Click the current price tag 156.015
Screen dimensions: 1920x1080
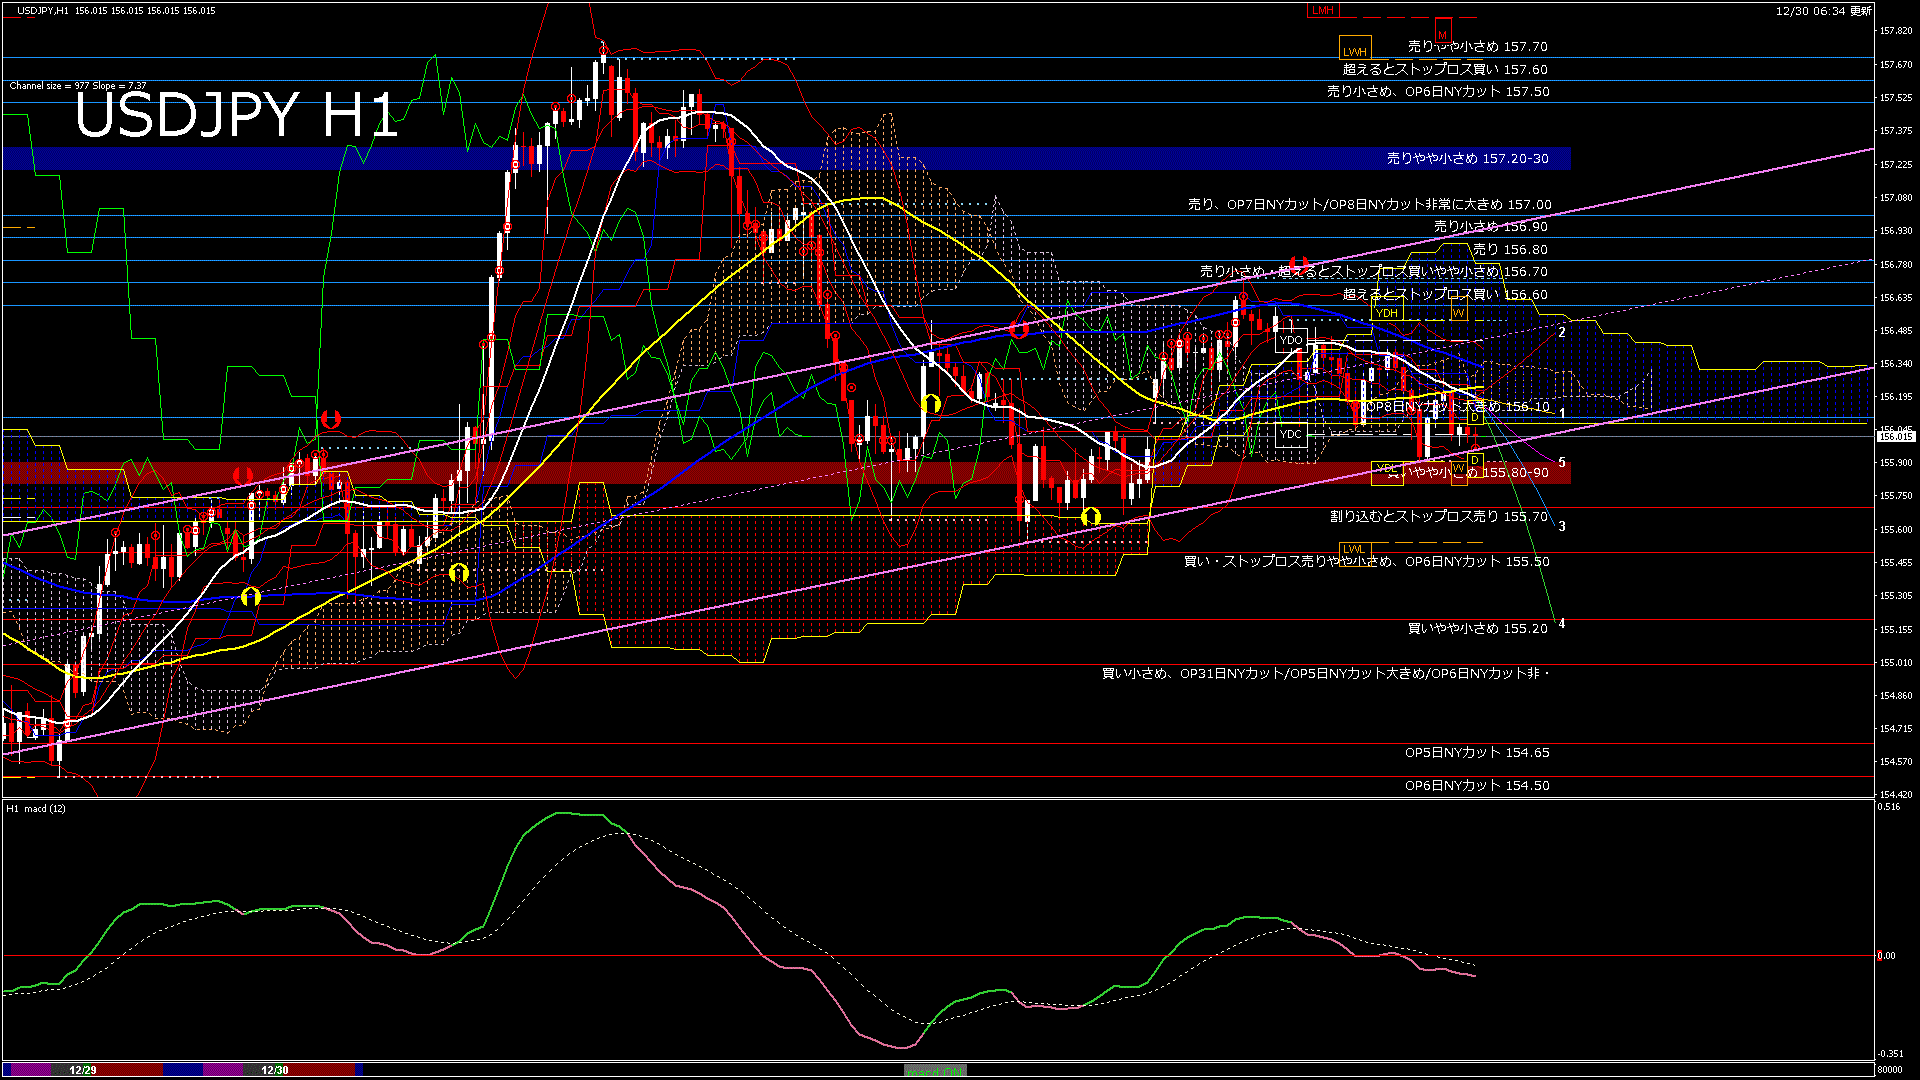(x=1895, y=436)
